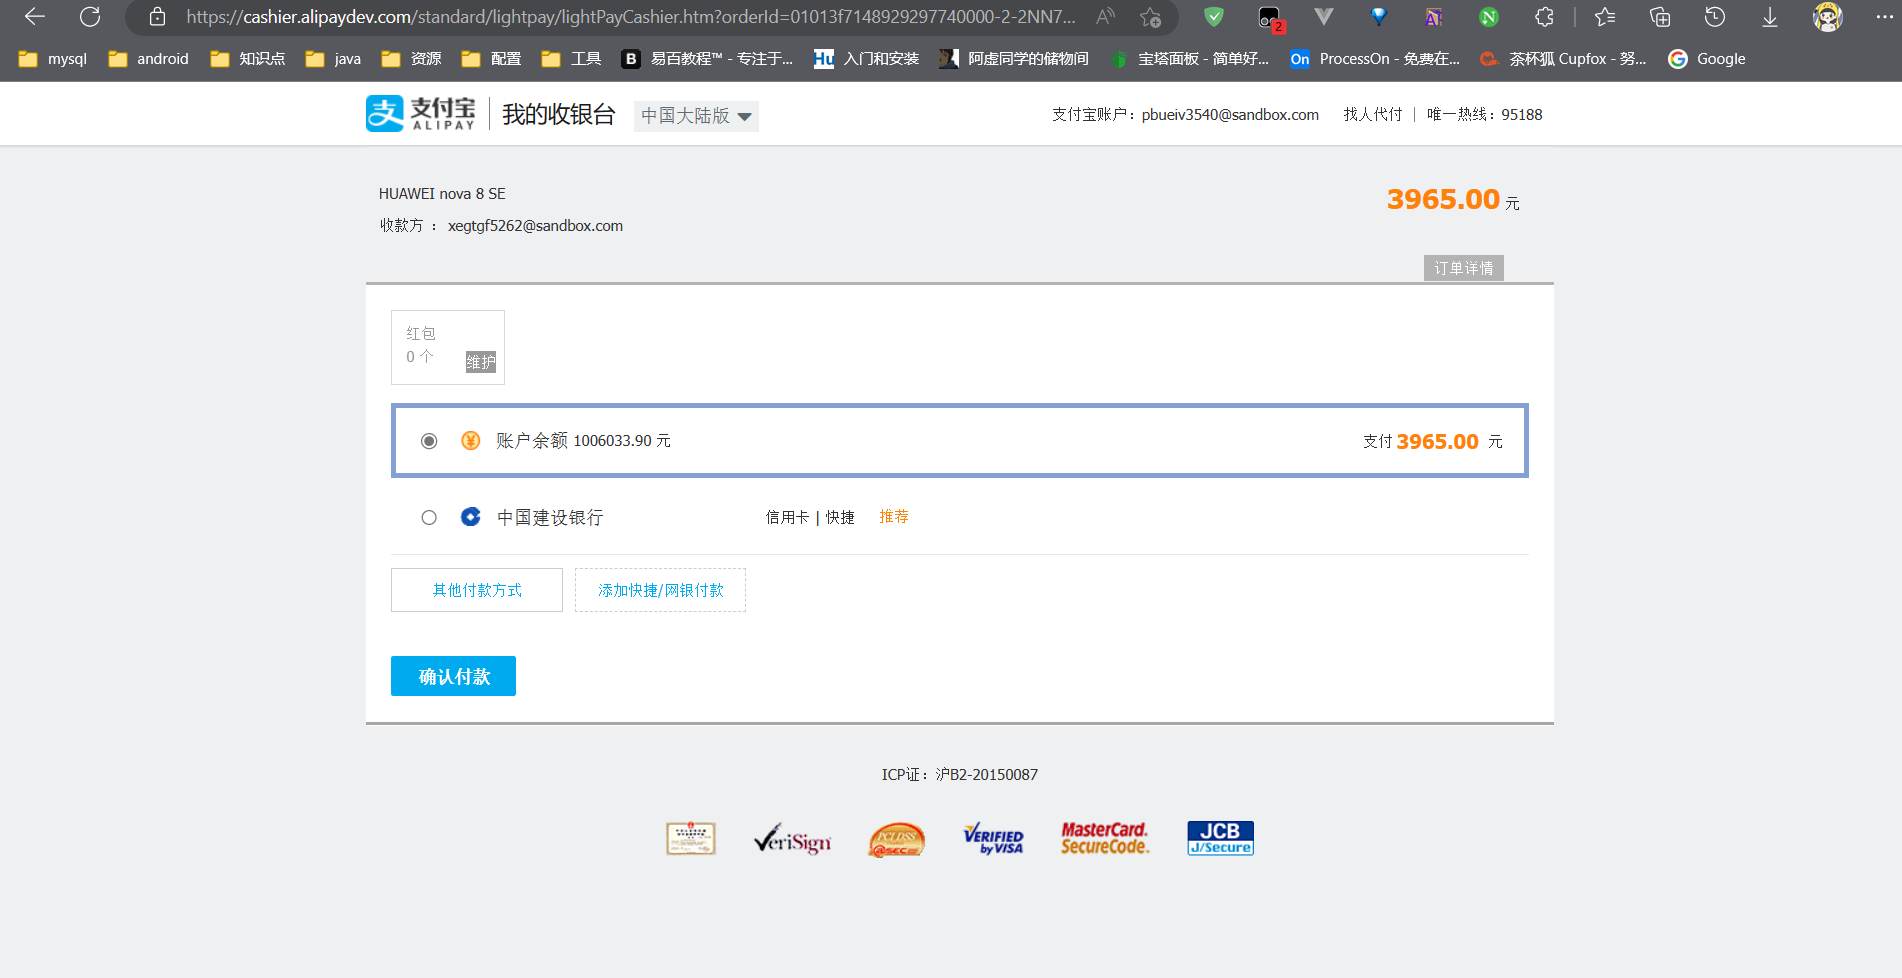This screenshot has height=978, width=1902.
Task: Click 添加快捷/网银付款 button
Action: pos(660,590)
